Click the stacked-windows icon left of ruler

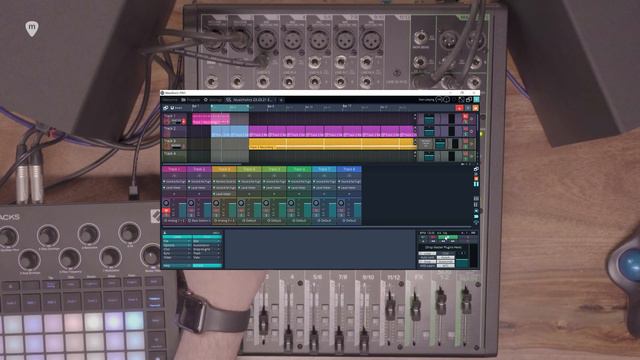pos(165,108)
